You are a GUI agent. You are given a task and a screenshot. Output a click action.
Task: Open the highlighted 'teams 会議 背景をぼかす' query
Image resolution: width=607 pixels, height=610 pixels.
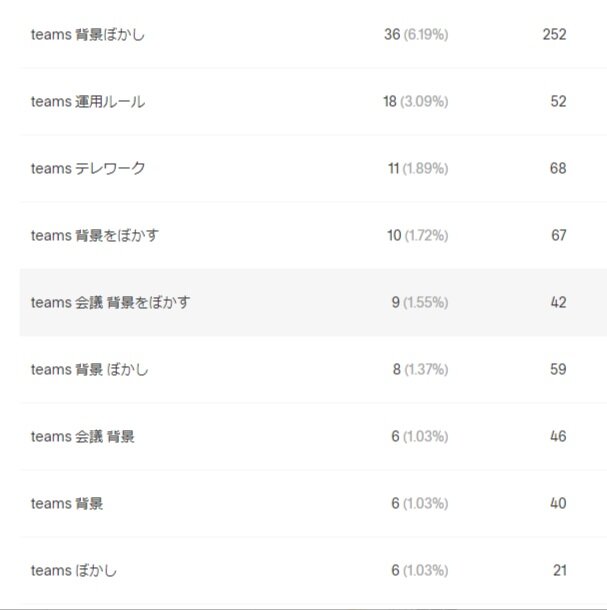(110, 303)
